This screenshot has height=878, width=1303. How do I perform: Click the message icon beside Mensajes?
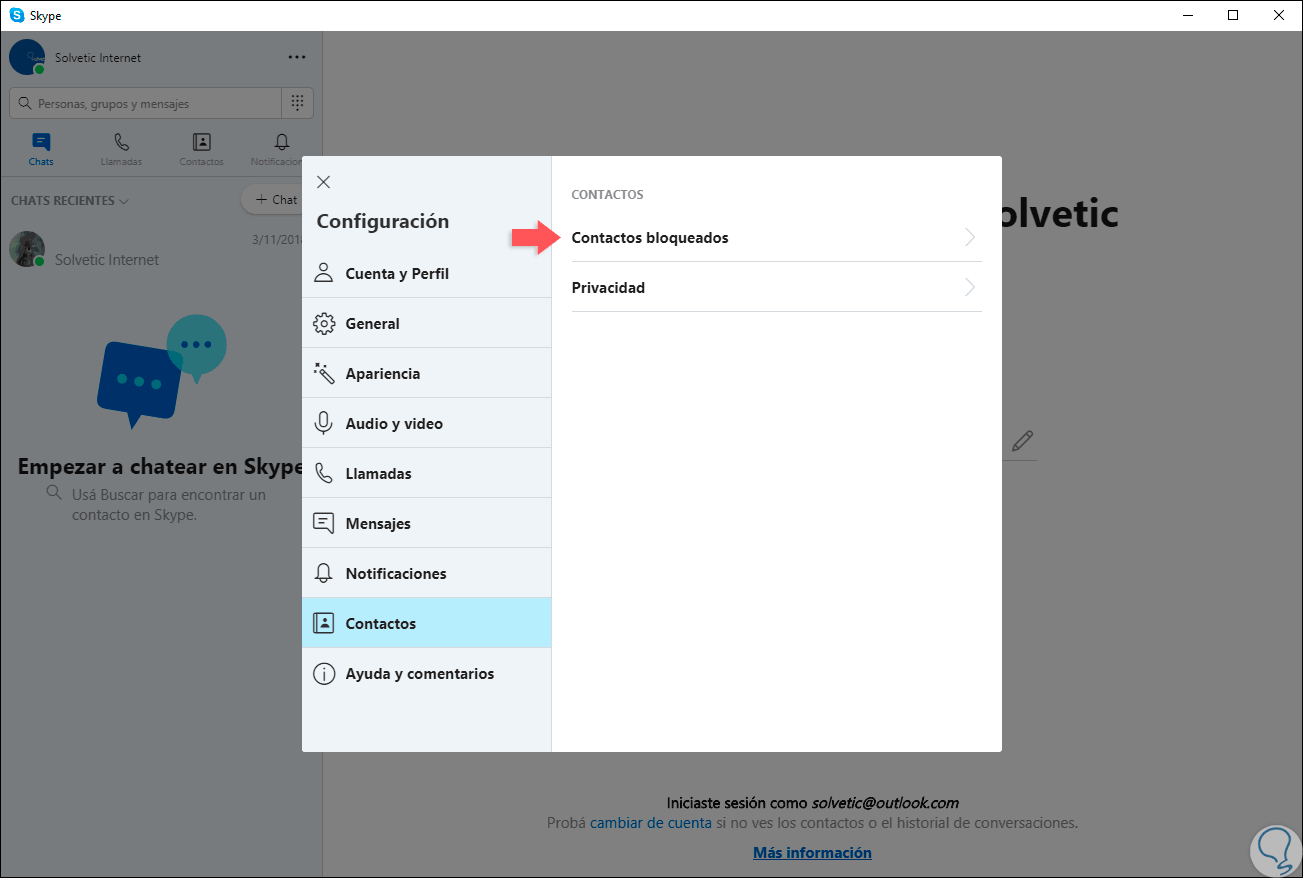323,523
